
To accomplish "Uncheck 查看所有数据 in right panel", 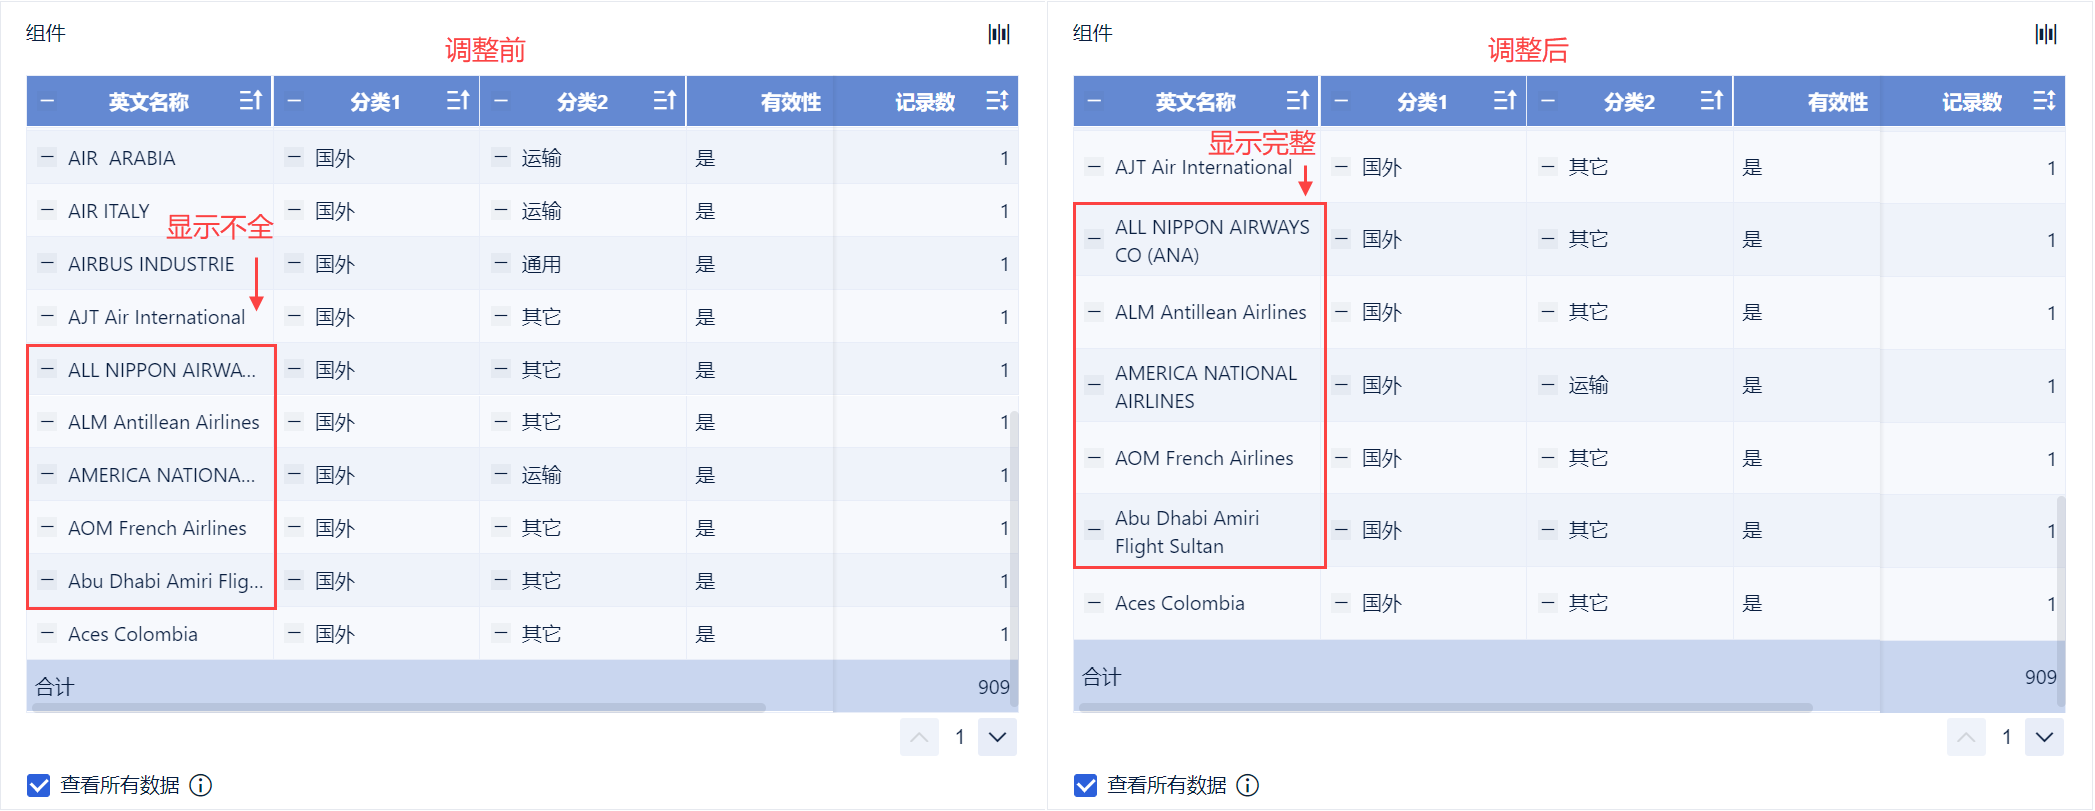I will (1085, 785).
